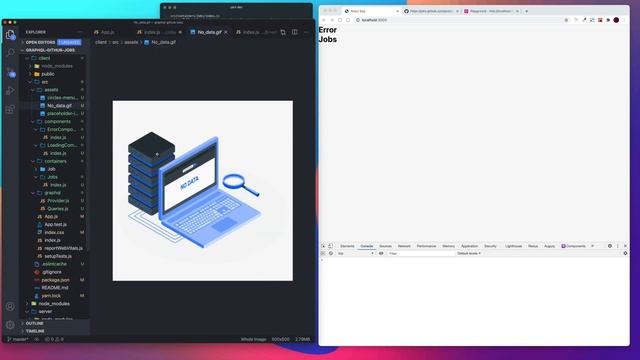Open DevTools Sources tab
Image resolution: width=640 pixels, height=360 pixels.
(x=385, y=246)
